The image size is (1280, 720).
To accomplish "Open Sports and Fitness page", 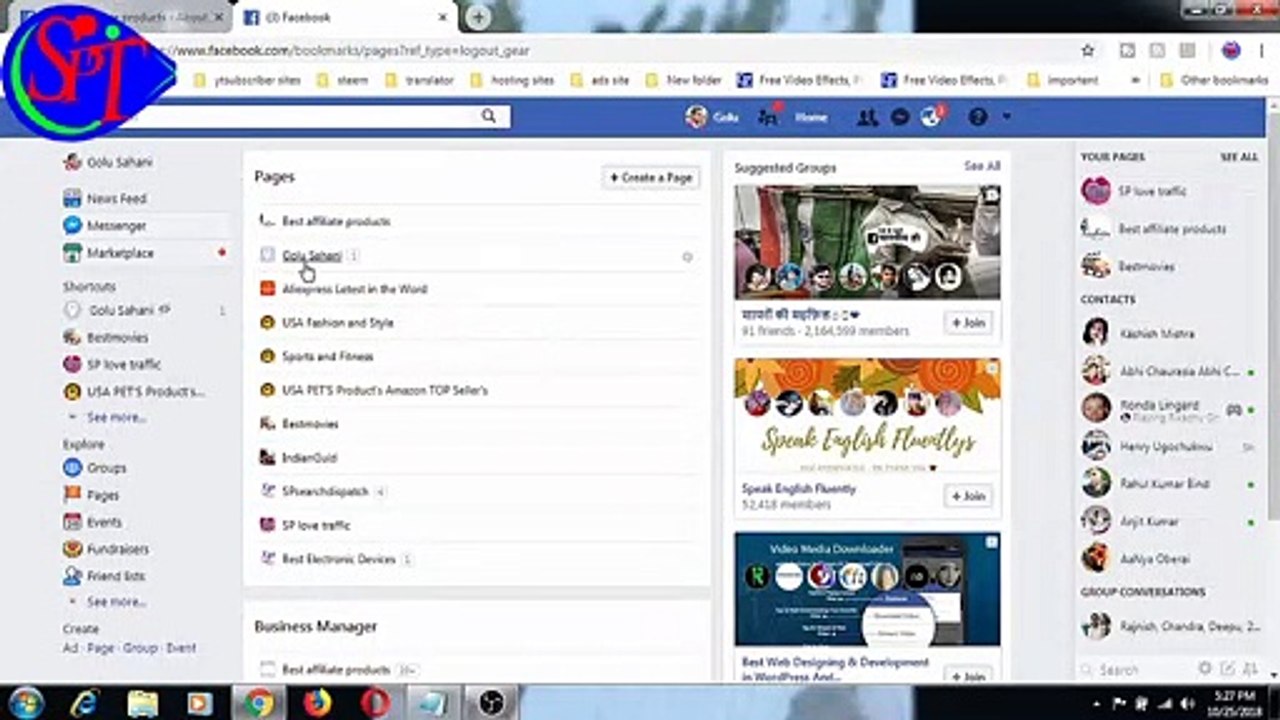I will point(327,356).
